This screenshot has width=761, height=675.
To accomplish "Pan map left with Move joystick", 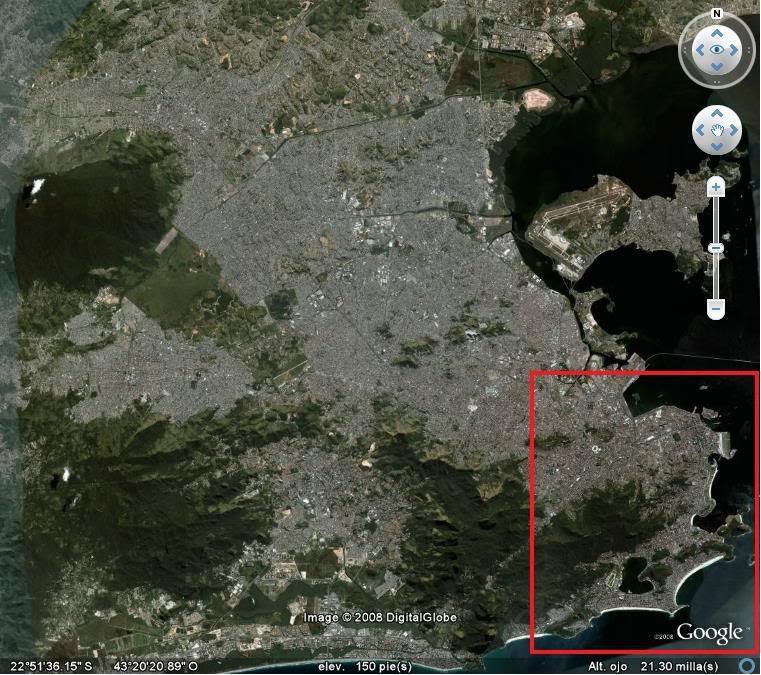I will 701,130.
